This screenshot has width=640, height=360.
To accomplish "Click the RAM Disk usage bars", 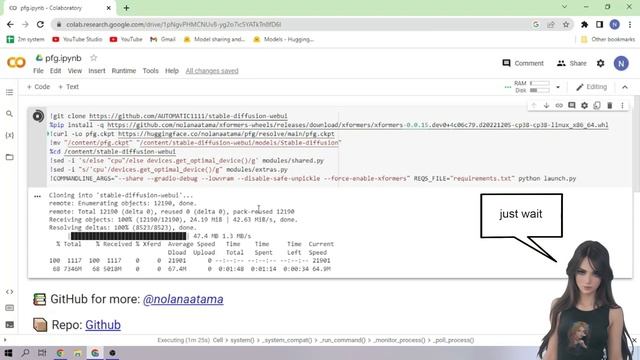I will (532, 87).
